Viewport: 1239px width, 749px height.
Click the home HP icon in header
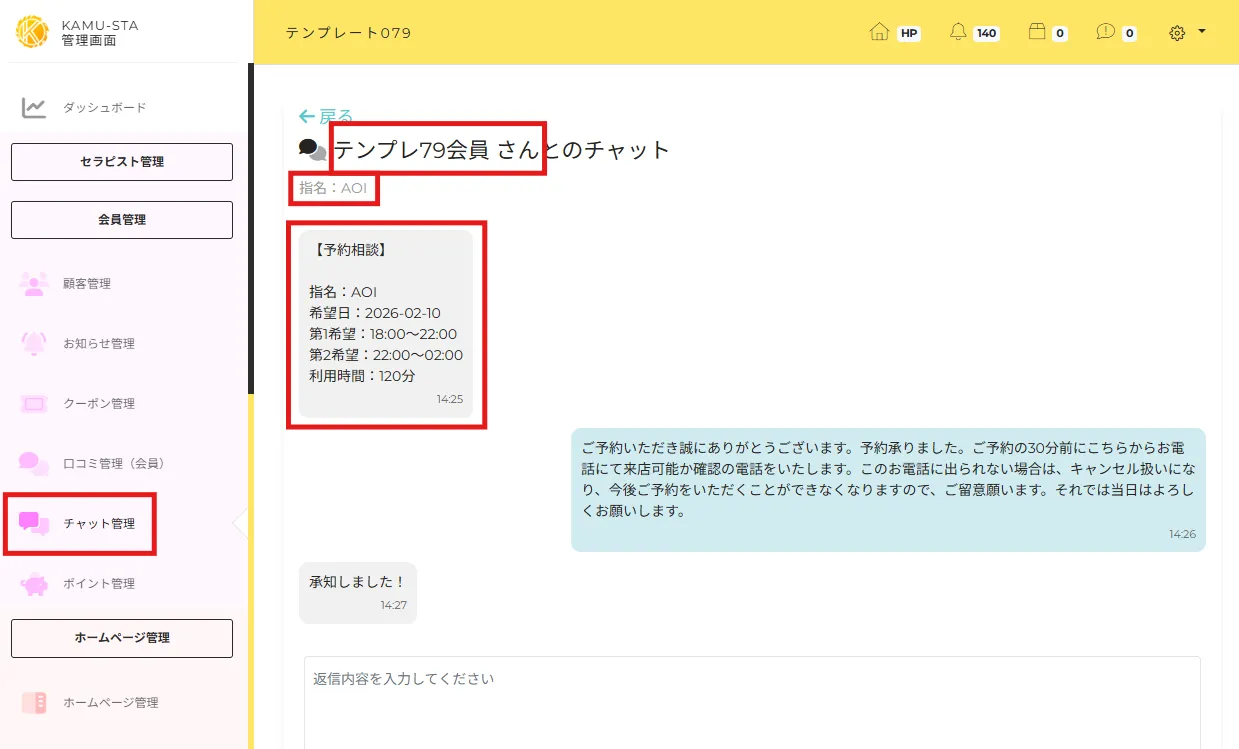click(x=880, y=32)
